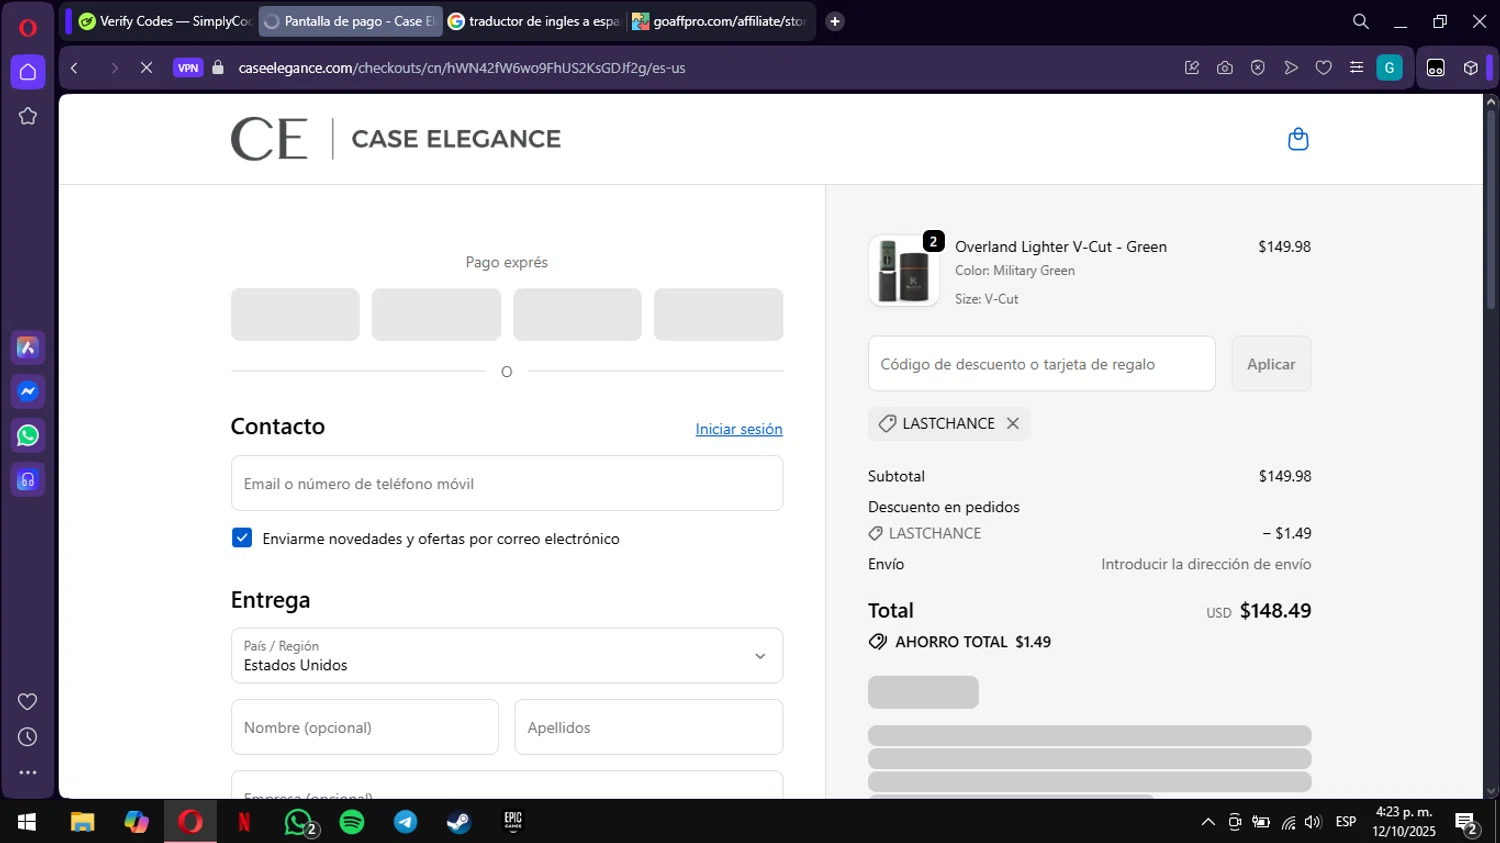Click Overland Lighter product thumbnail
The image size is (1500, 843).
click(x=904, y=271)
